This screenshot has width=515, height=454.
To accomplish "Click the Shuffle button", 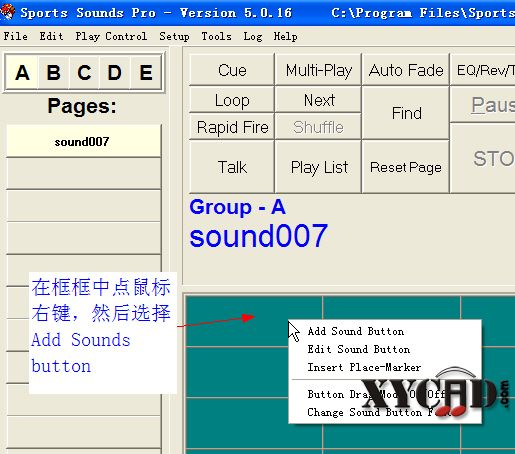I will pos(319,127).
